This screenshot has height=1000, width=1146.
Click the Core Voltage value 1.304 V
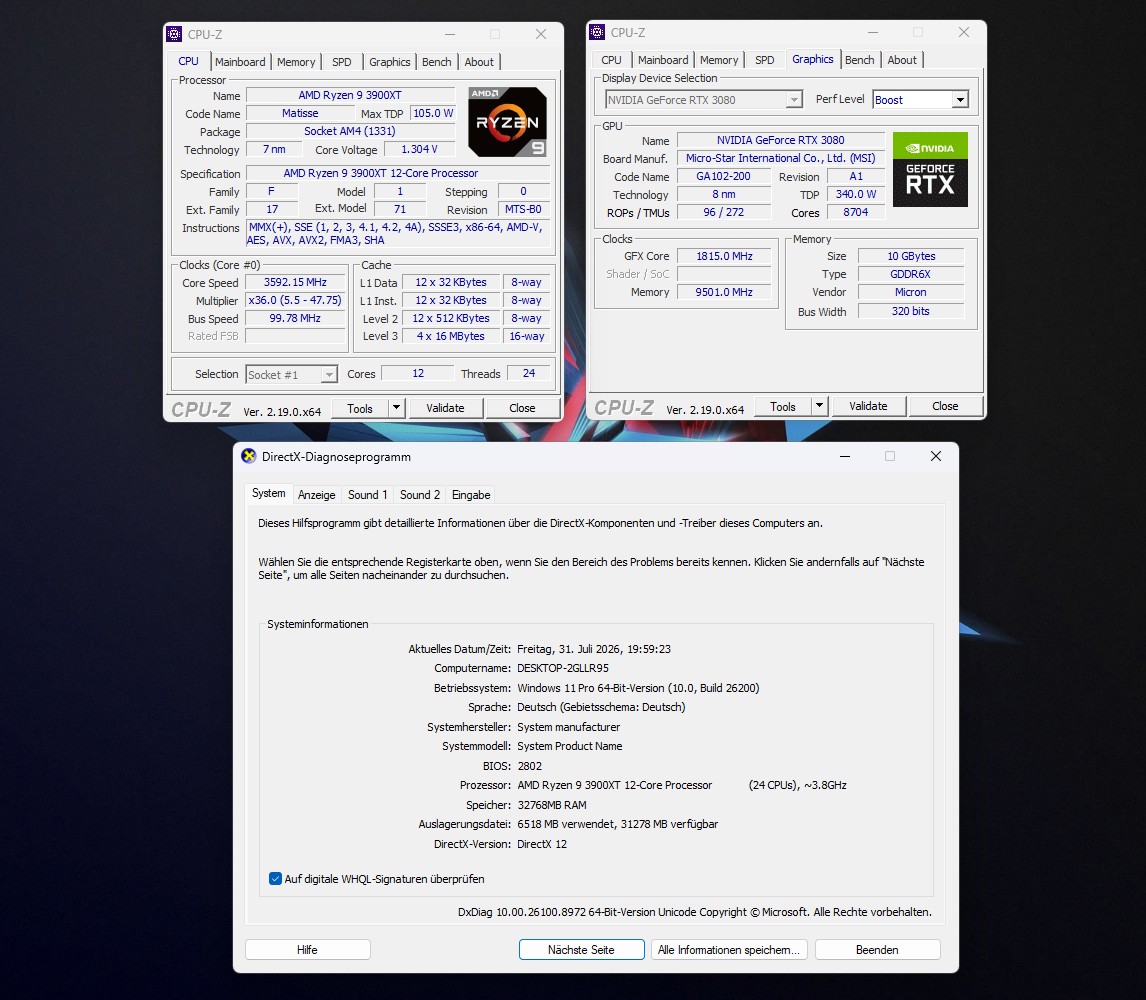(420, 149)
